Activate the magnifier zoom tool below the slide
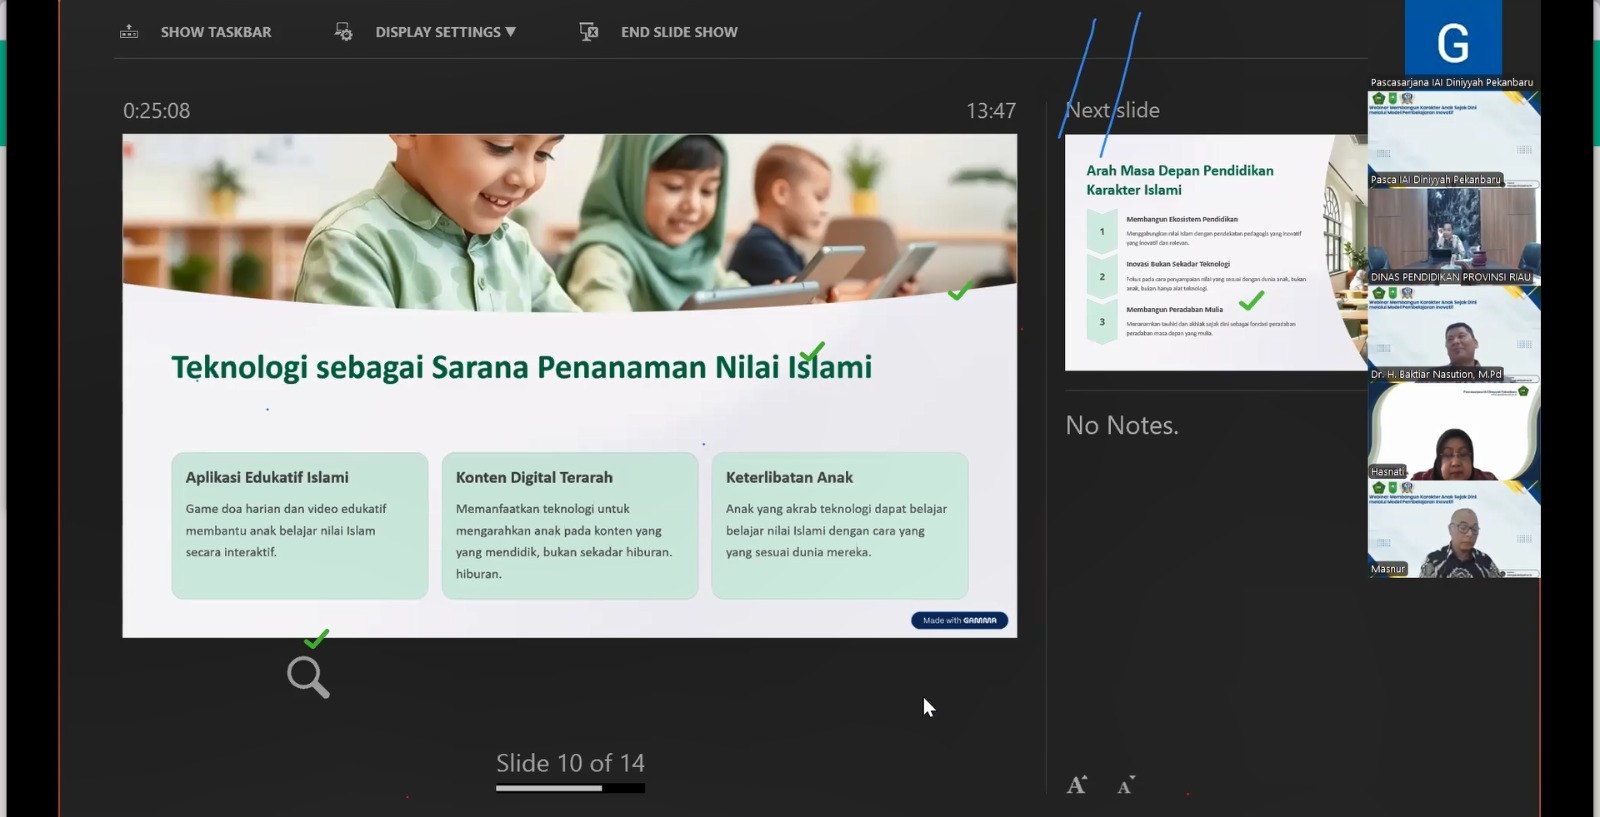The height and width of the screenshot is (817, 1600). click(x=308, y=677)
